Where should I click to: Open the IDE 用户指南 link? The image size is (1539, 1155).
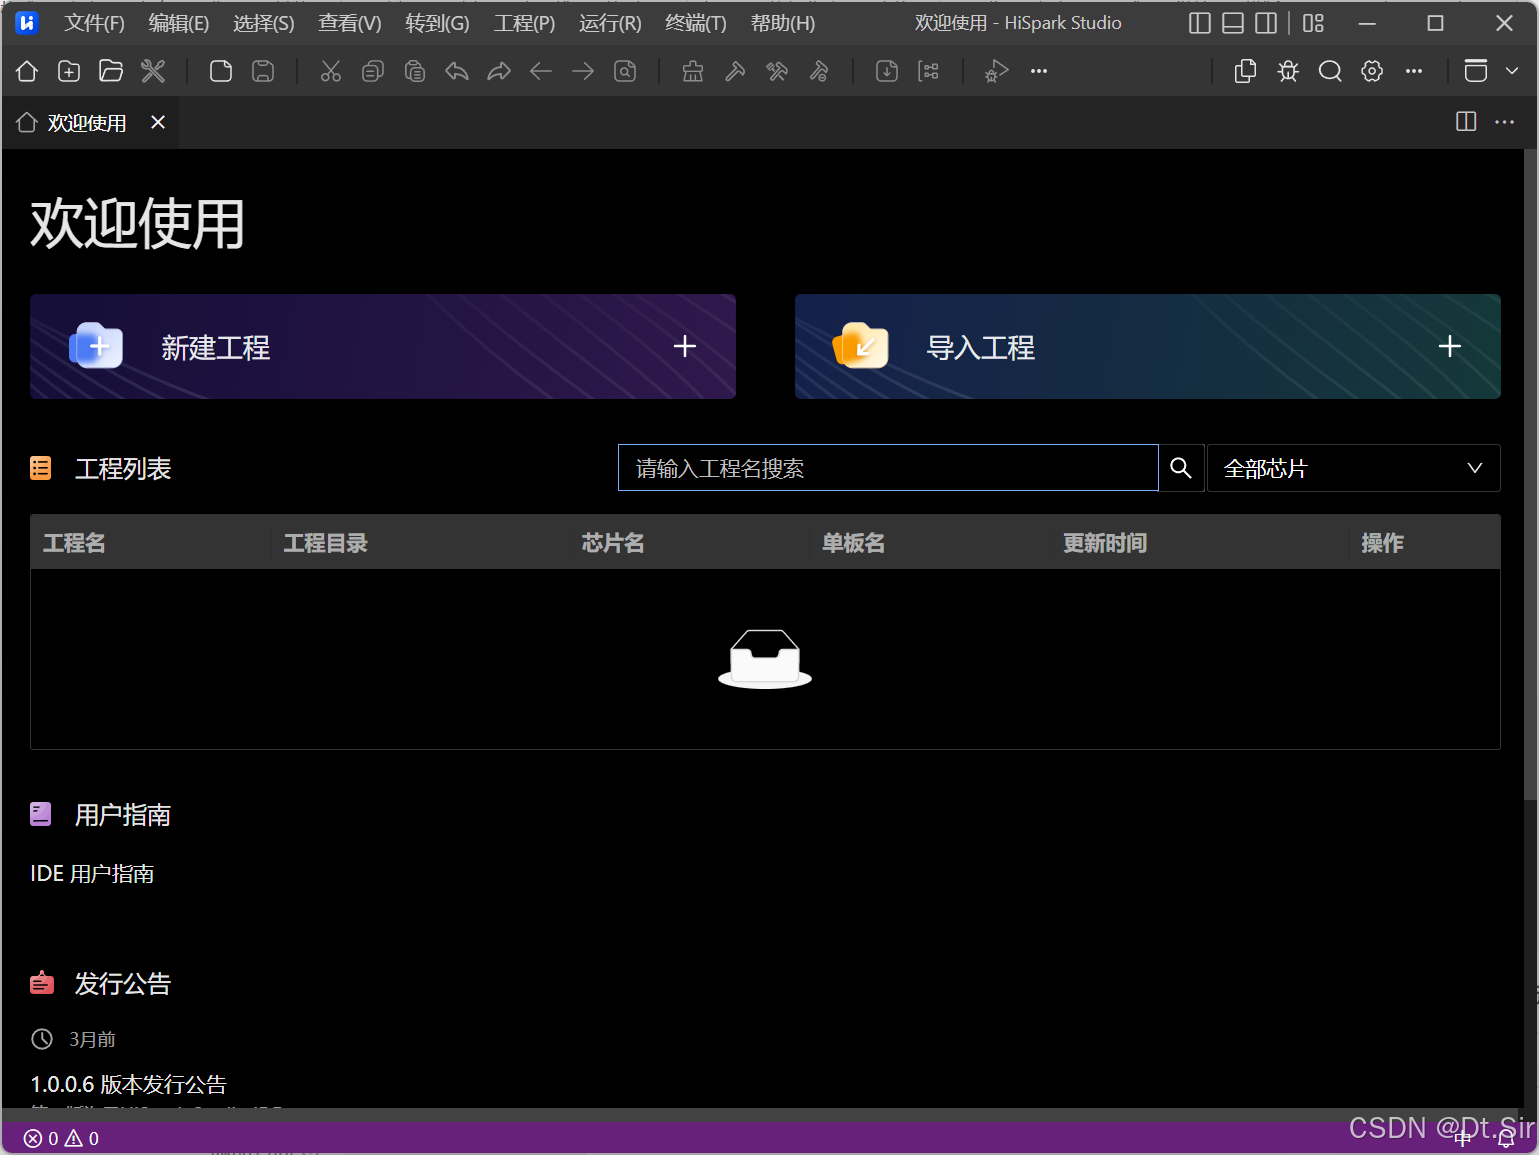(91, 873)
